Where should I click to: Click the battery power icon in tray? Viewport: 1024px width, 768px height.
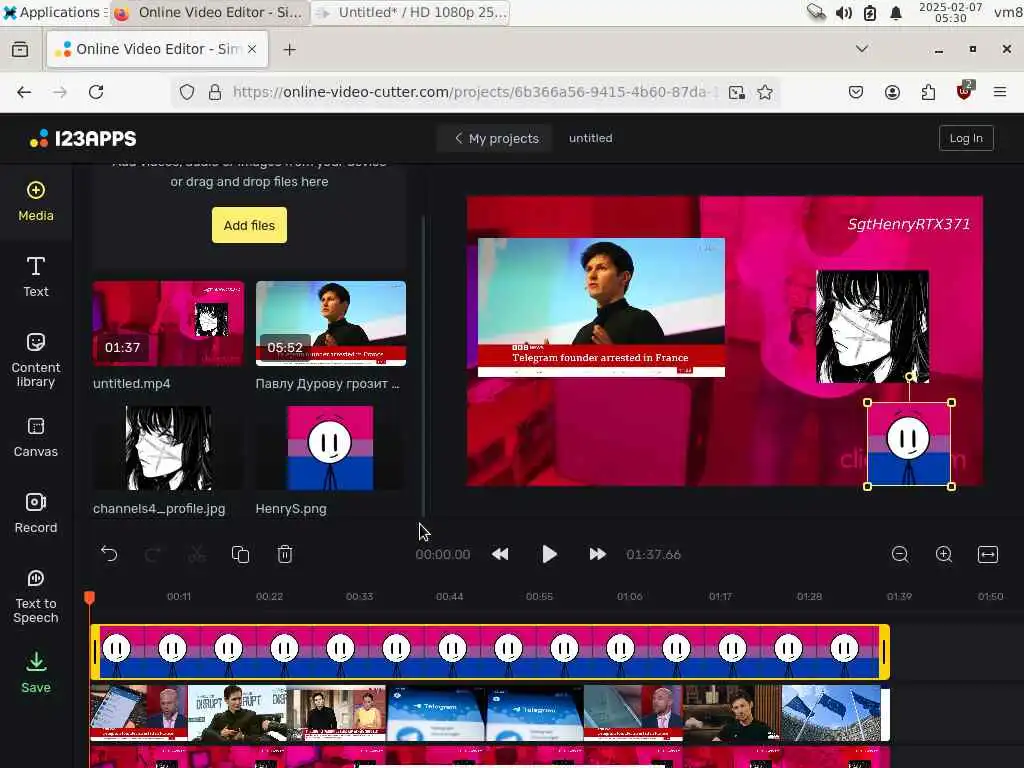point(870,13)
